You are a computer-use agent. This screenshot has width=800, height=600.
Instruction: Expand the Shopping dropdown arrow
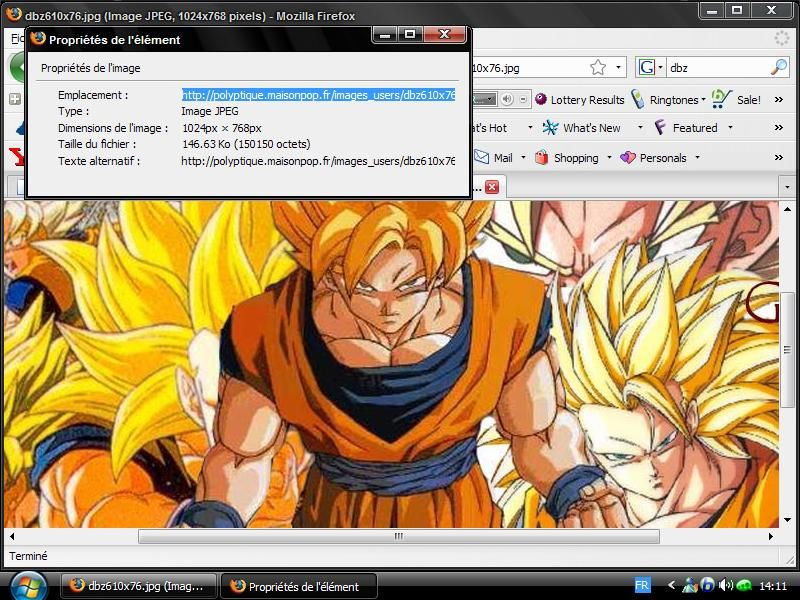(609, 158)
